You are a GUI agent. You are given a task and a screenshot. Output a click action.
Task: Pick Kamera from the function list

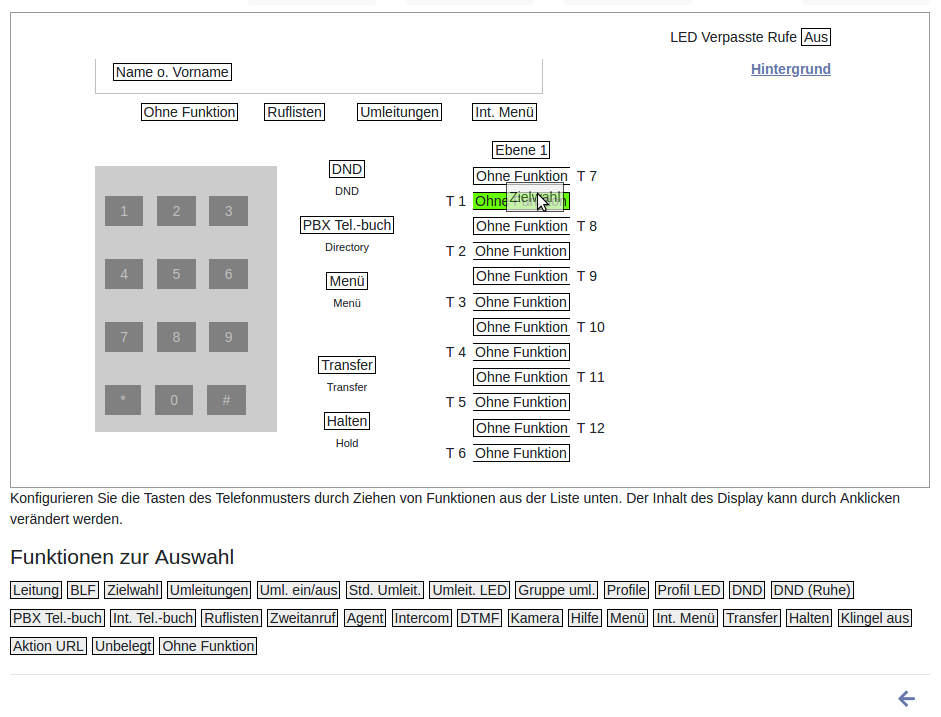click(535, 618)
